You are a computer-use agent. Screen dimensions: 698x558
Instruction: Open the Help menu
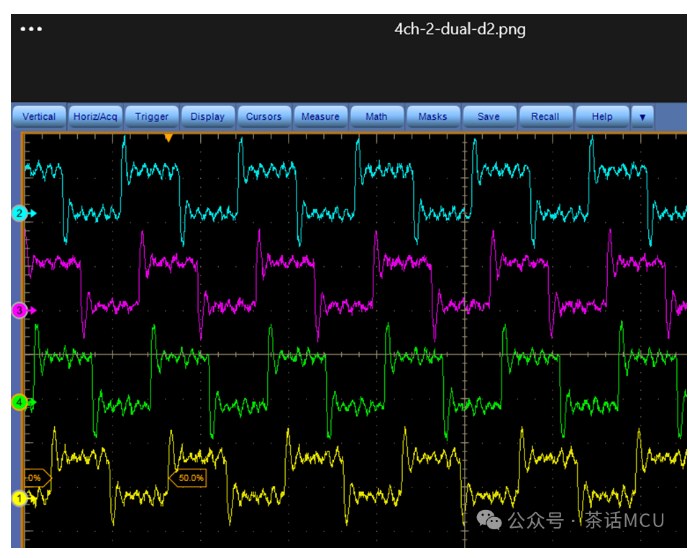[602, 117]
